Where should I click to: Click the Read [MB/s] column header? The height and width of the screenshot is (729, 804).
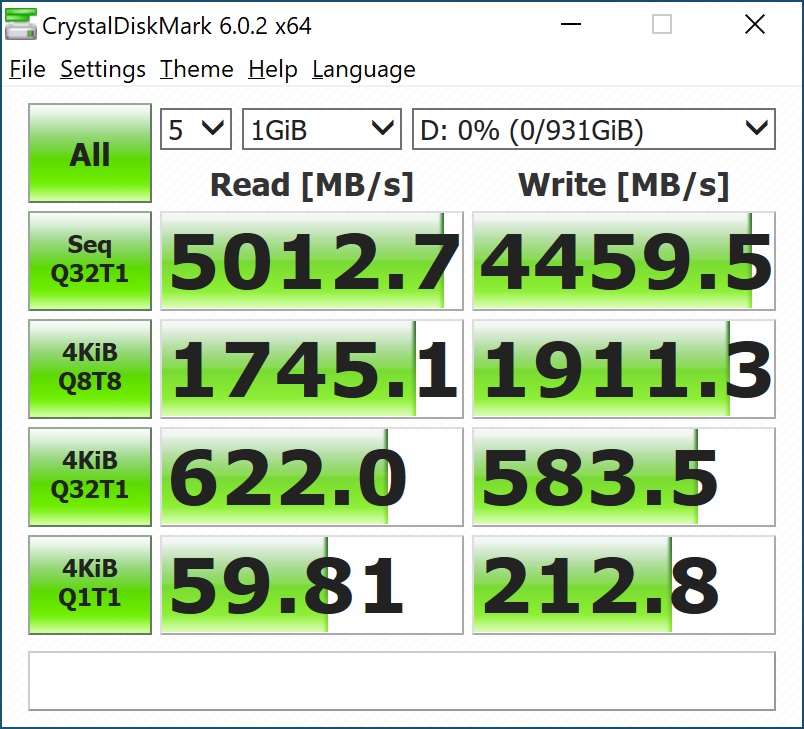(312, 185)
